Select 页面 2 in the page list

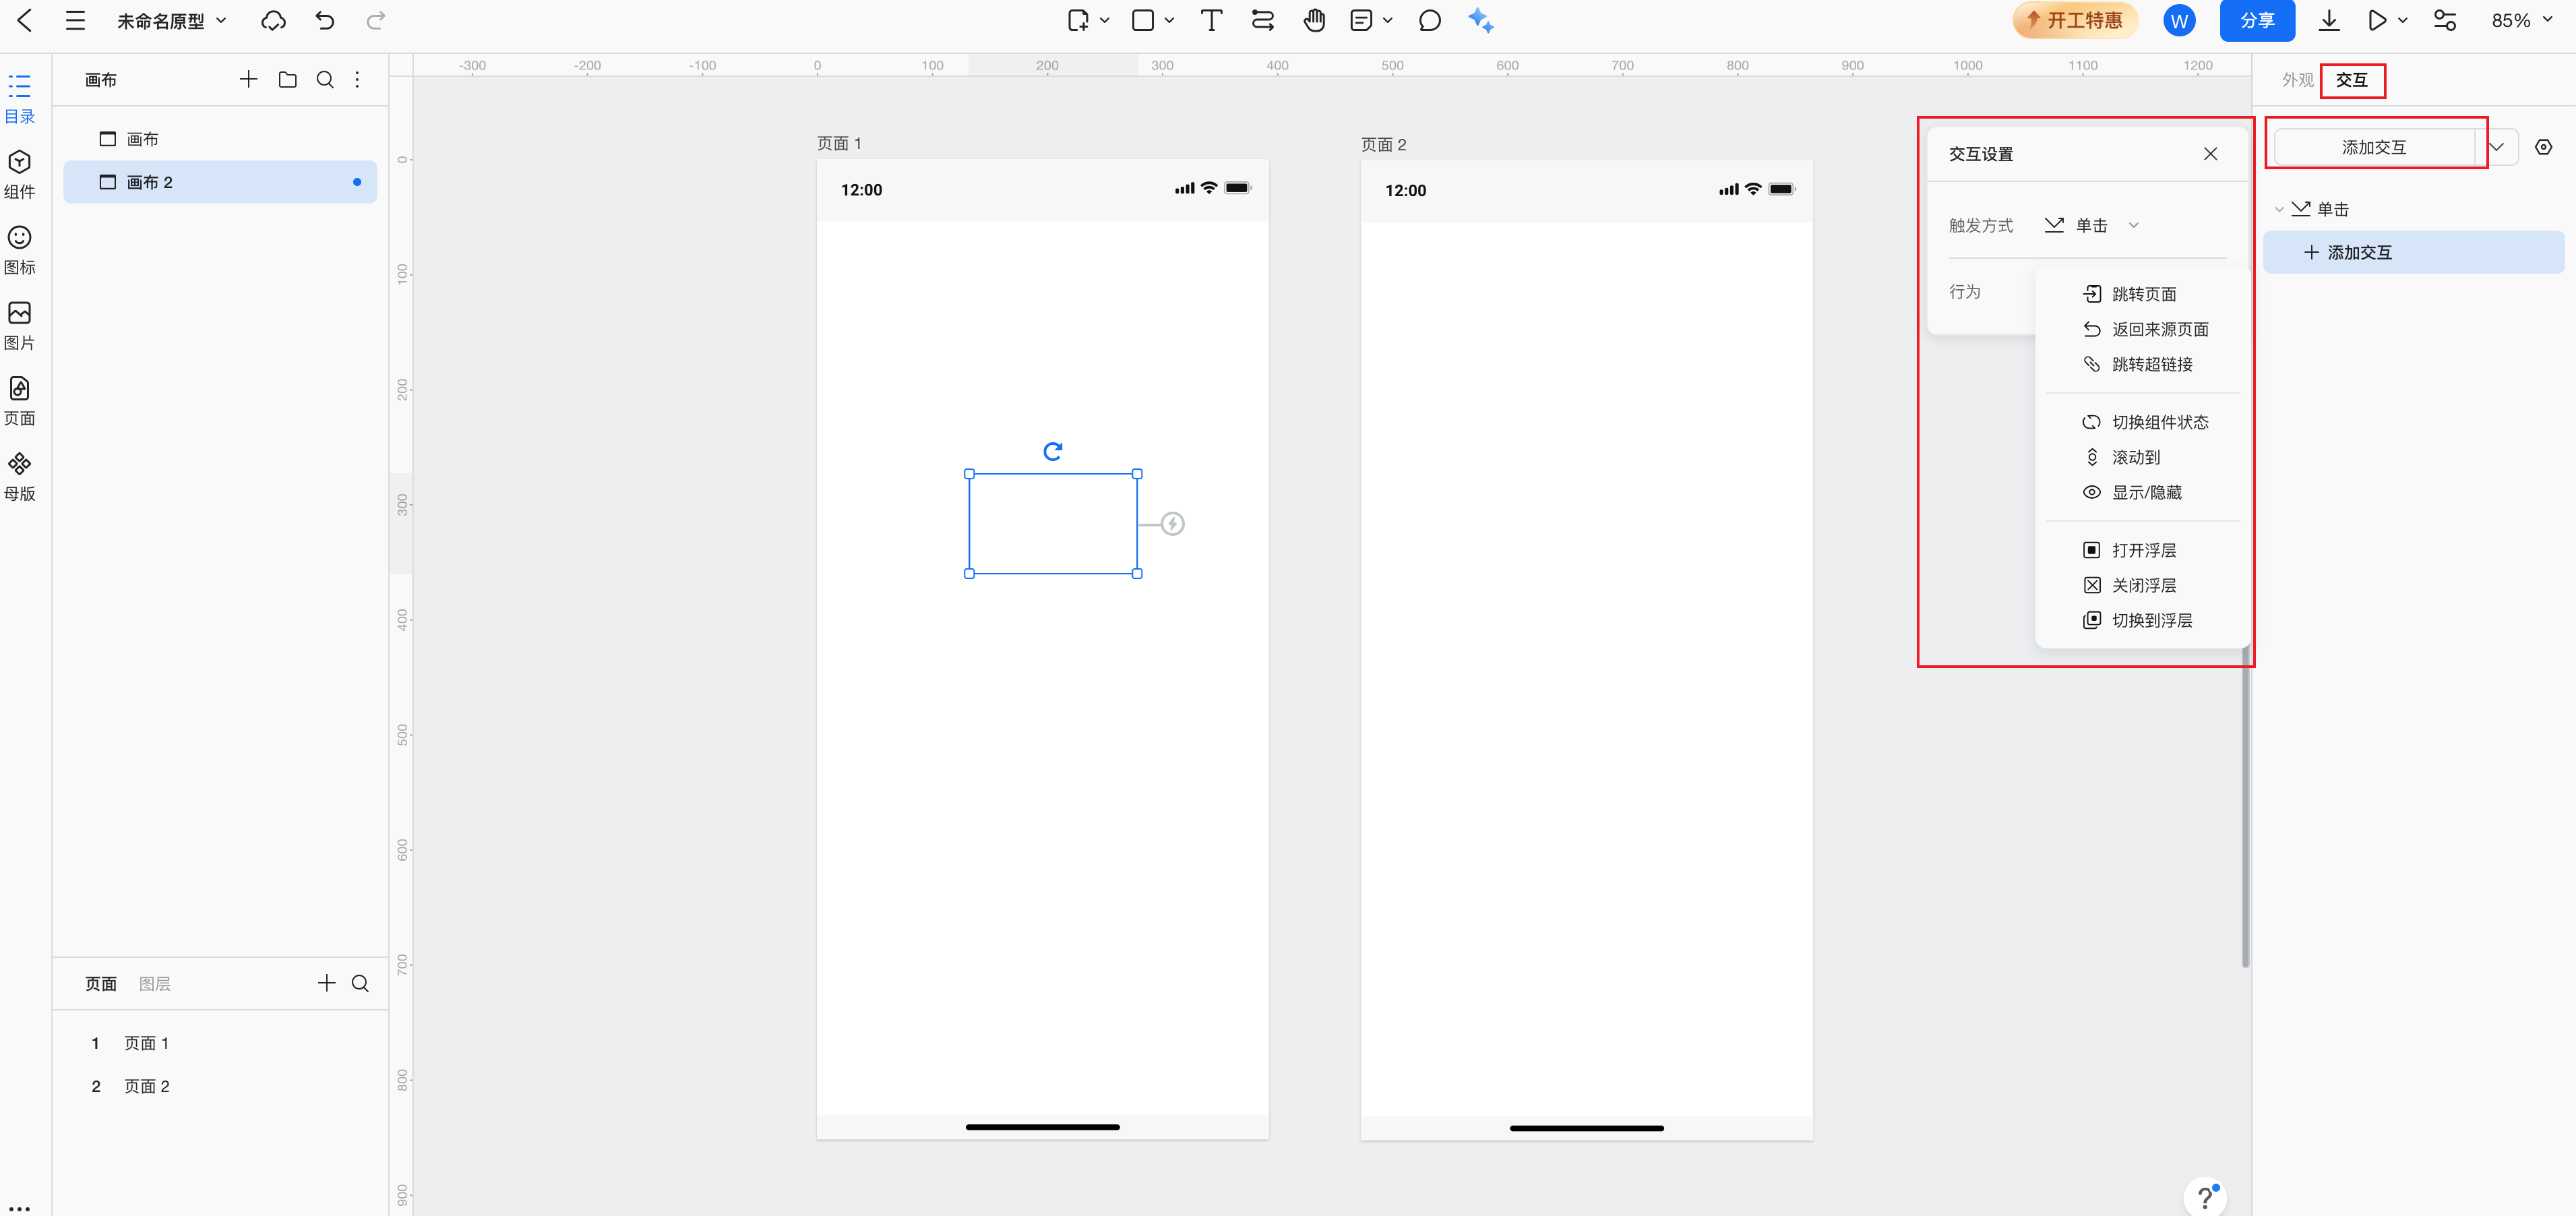click(x=220, y=1086)
